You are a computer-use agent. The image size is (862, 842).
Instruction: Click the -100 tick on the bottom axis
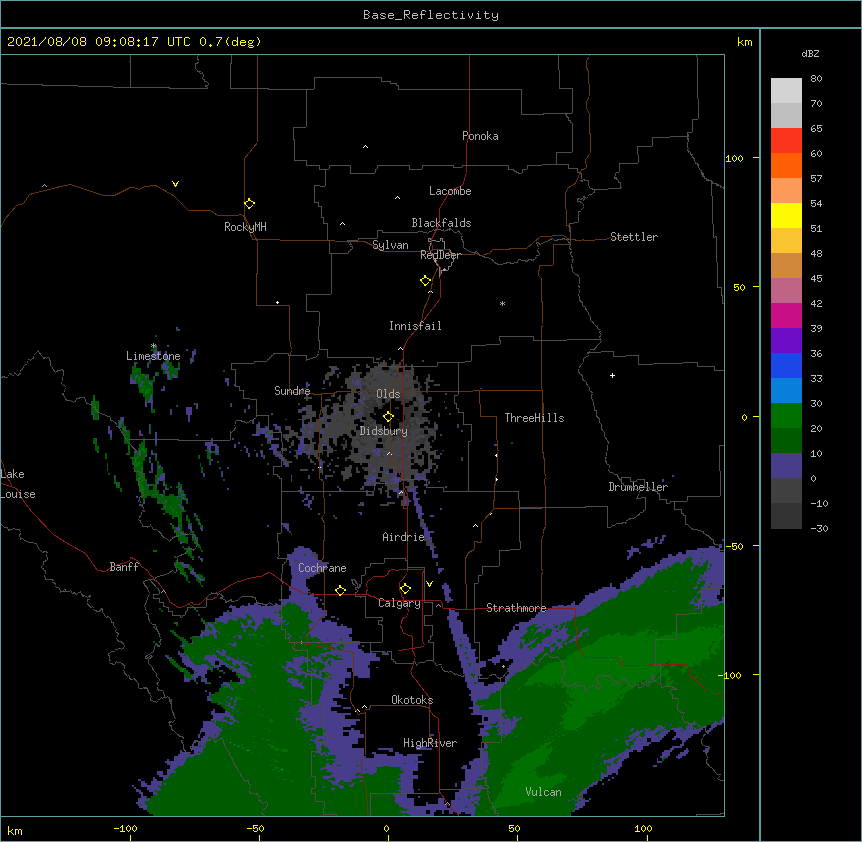[x=125, y=828]
